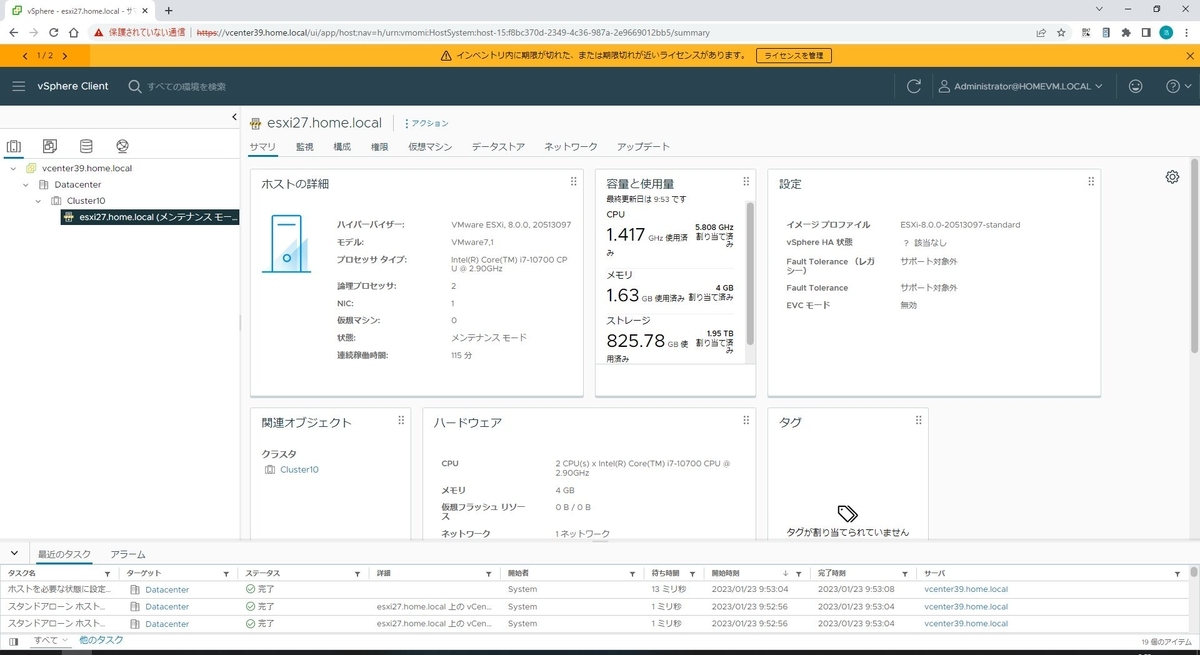
Task: Select the Hosts and Clusters inventory icon
Action: 14,146
